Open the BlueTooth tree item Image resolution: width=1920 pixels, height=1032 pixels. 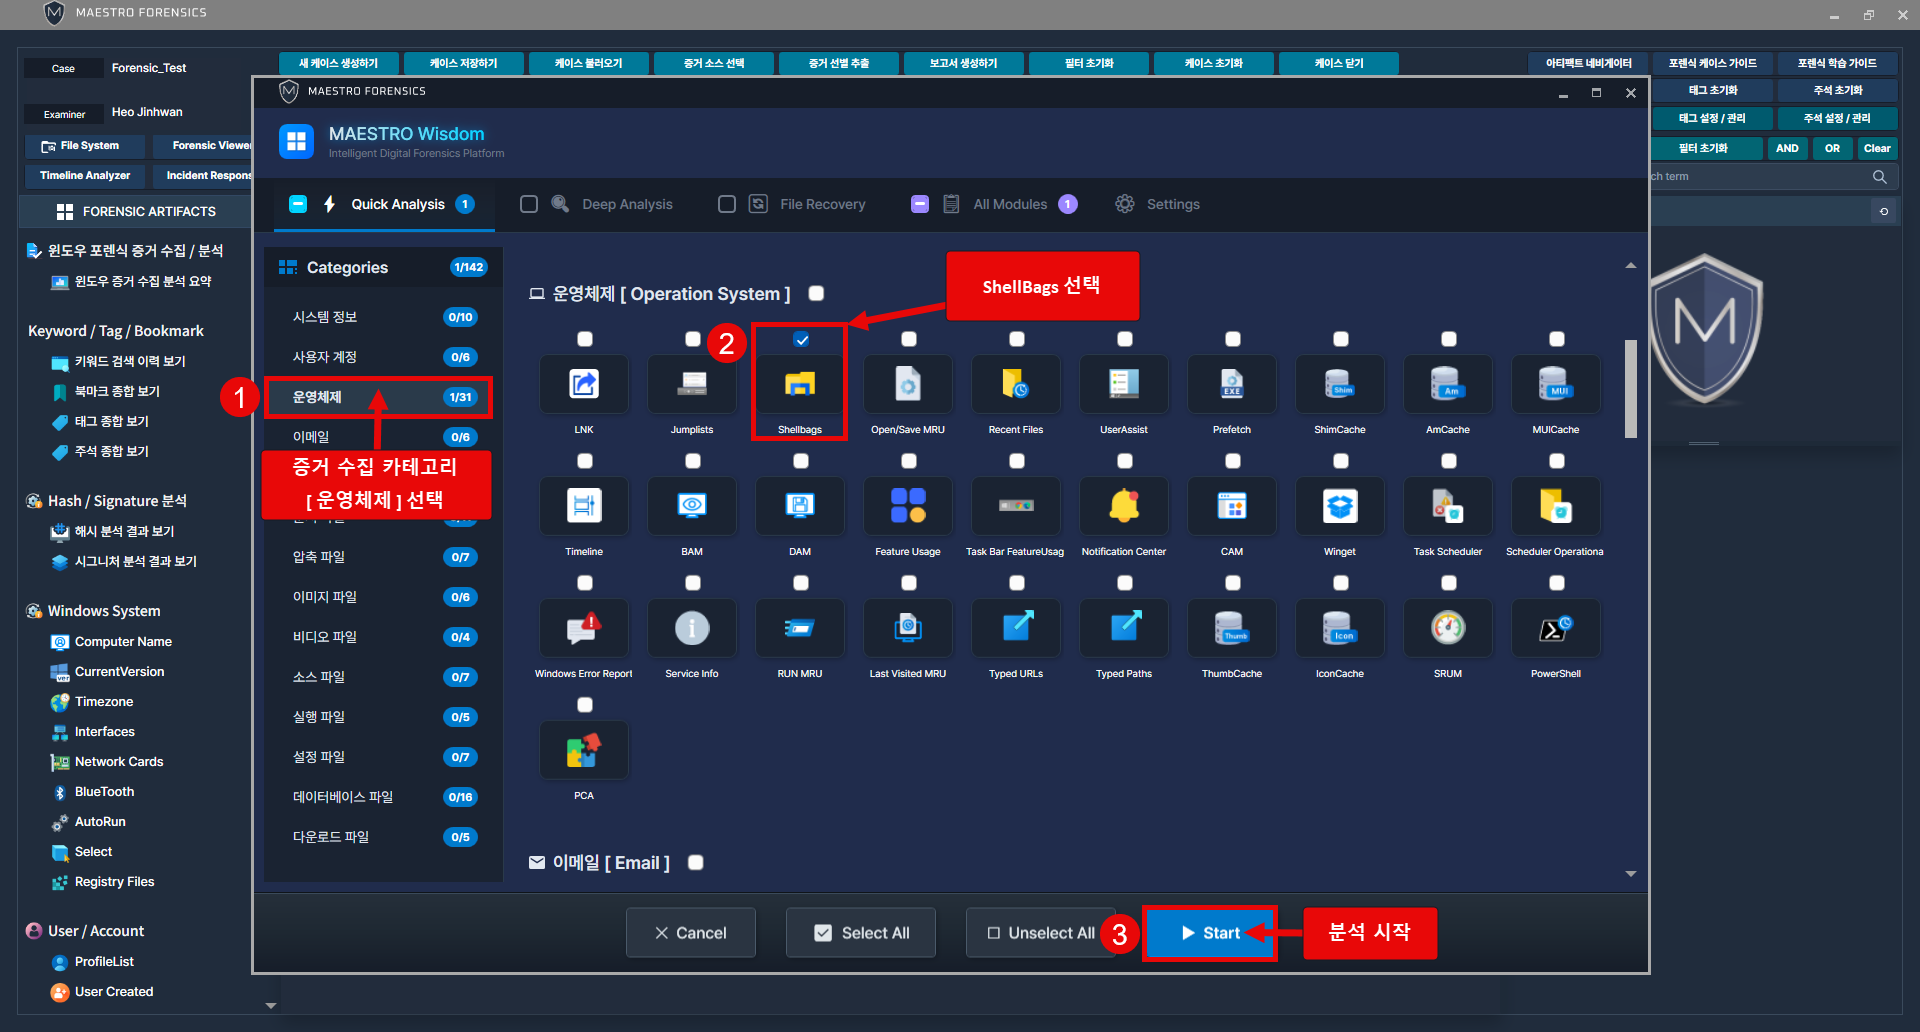pos(104,792)
